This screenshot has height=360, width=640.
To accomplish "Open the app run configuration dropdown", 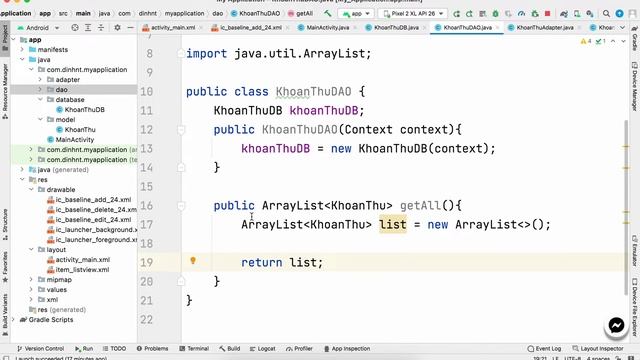I will point(356,13).
